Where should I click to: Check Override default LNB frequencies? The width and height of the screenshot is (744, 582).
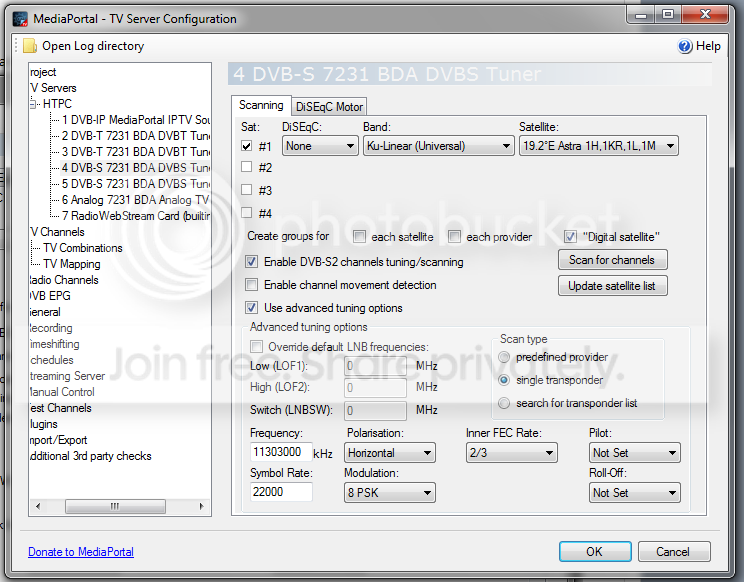pyautogui.click(x=257, y=347)
